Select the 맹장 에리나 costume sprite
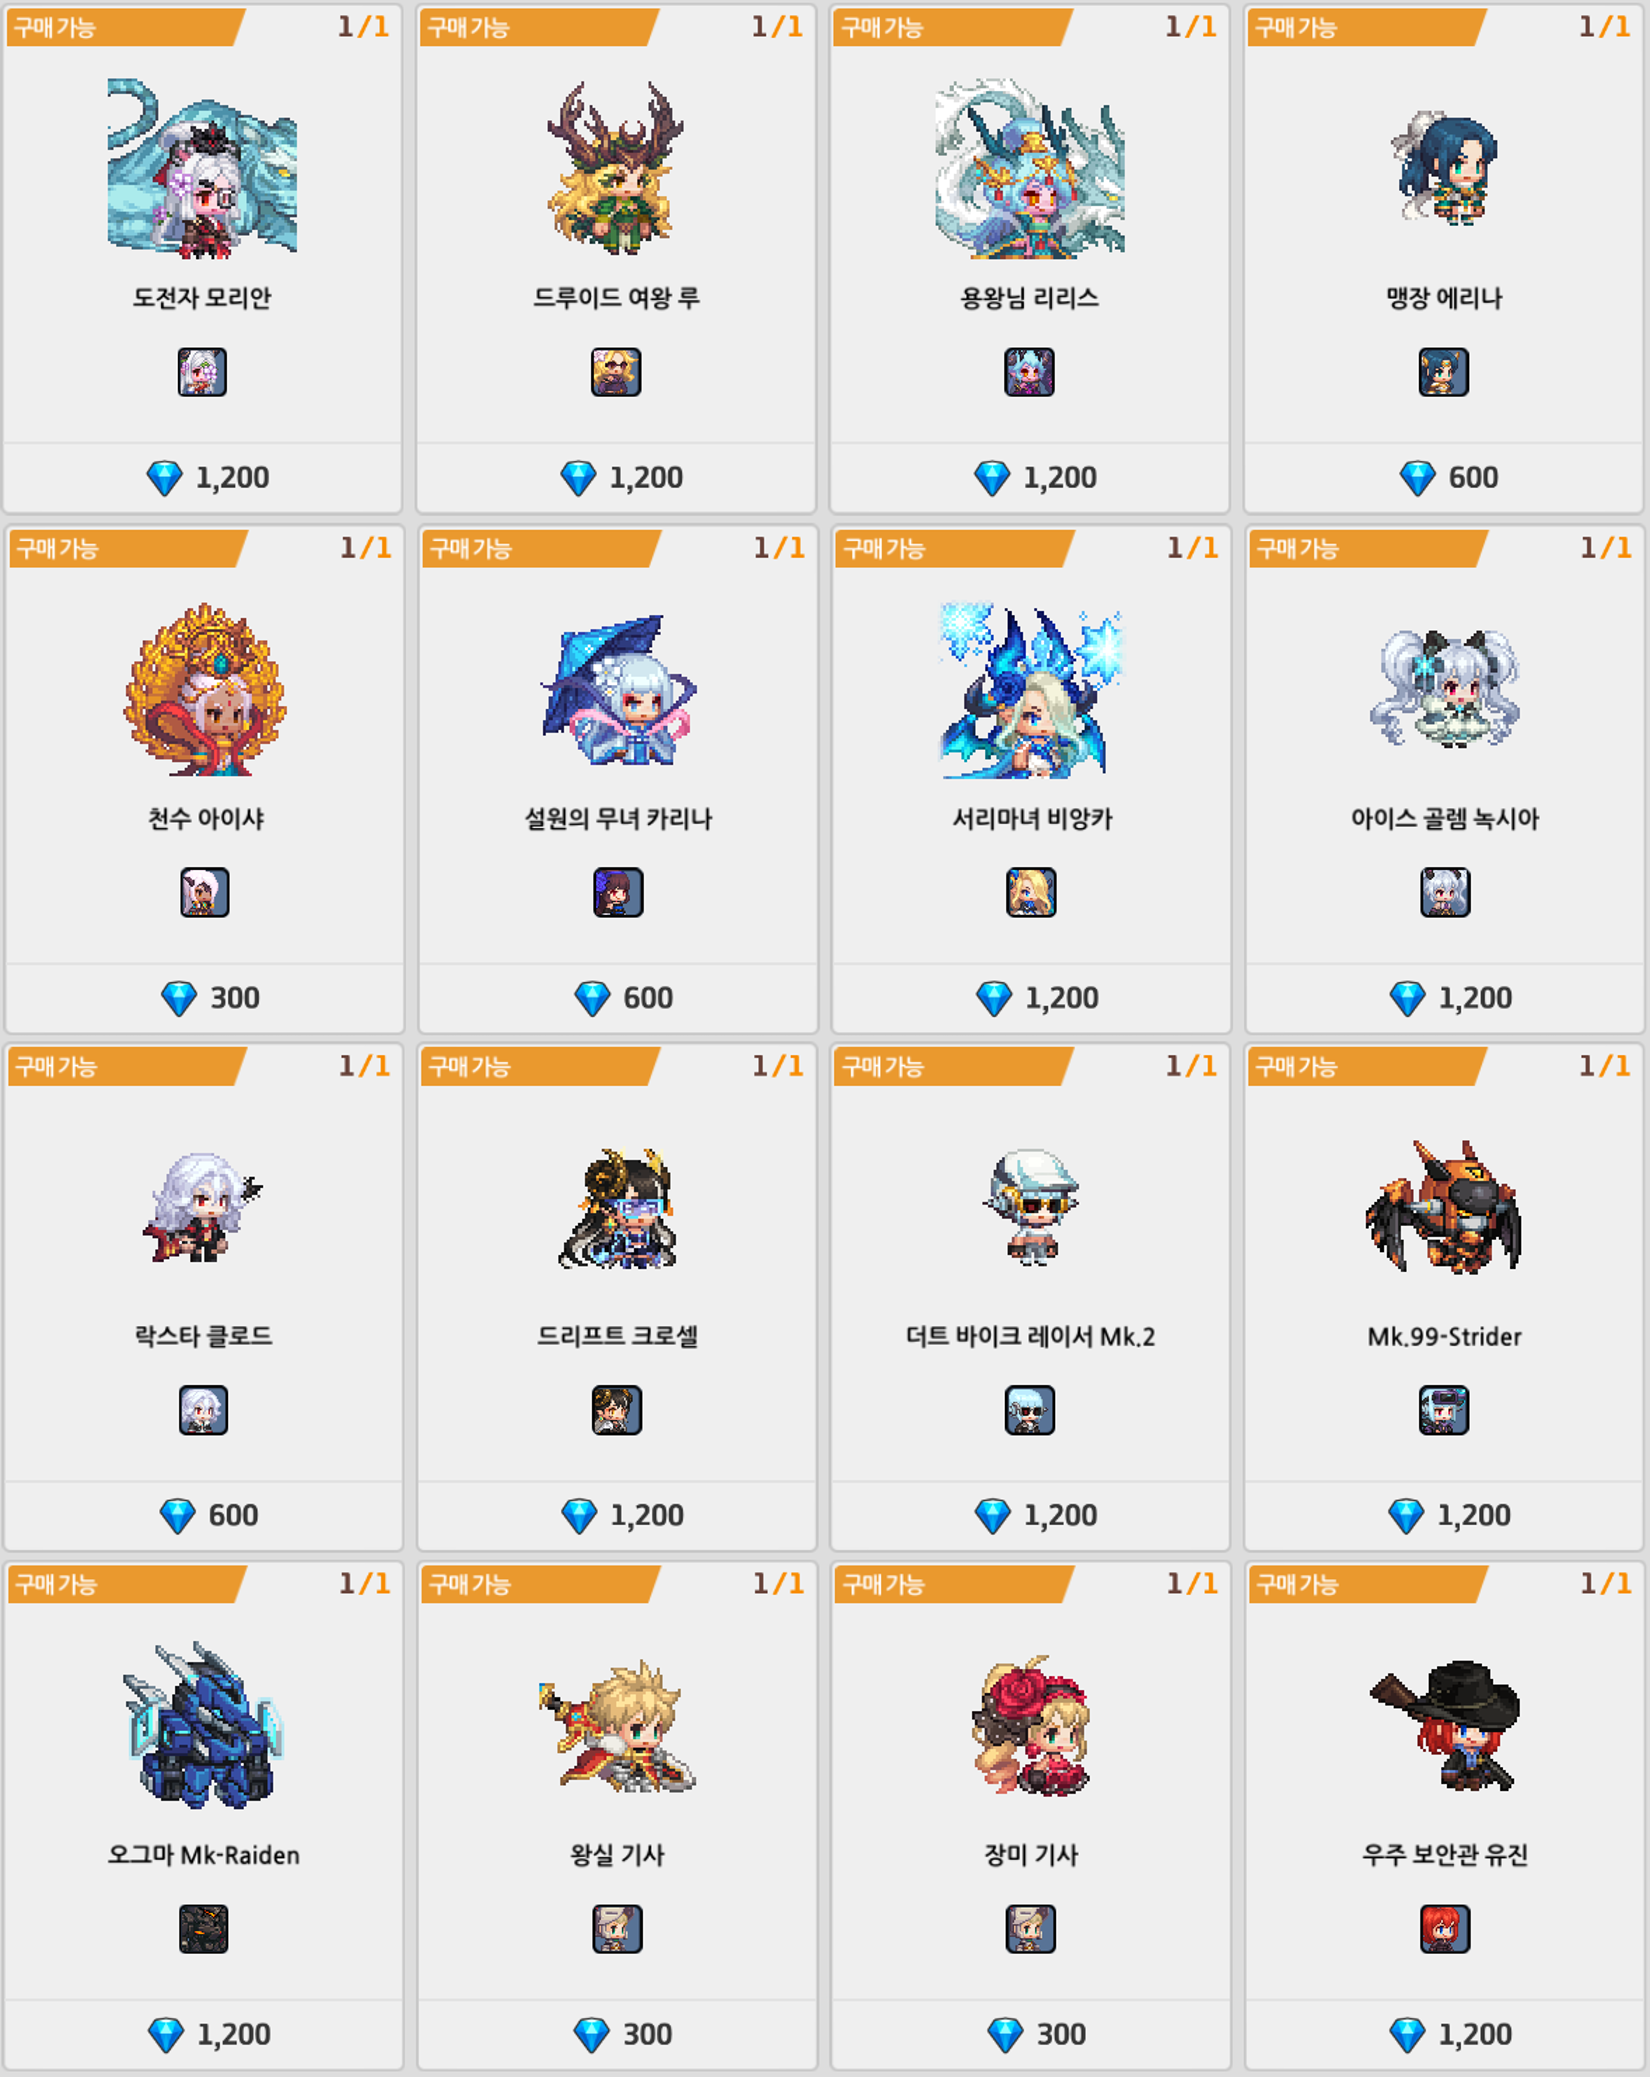 (1444, 167)
